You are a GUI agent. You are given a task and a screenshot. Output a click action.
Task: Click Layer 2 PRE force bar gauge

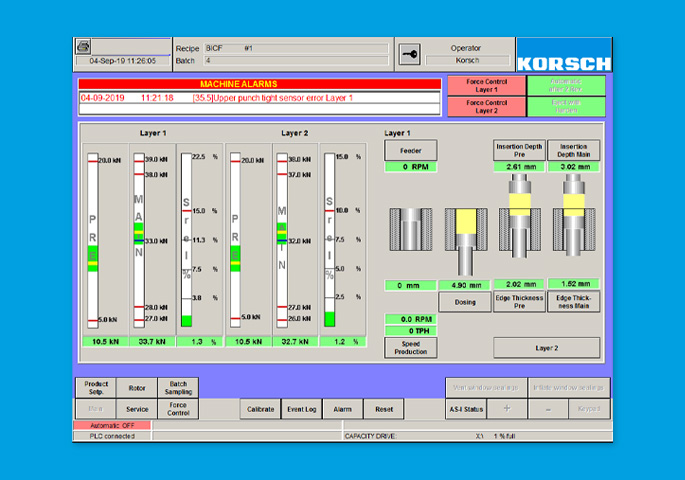(x=235, y=240)
